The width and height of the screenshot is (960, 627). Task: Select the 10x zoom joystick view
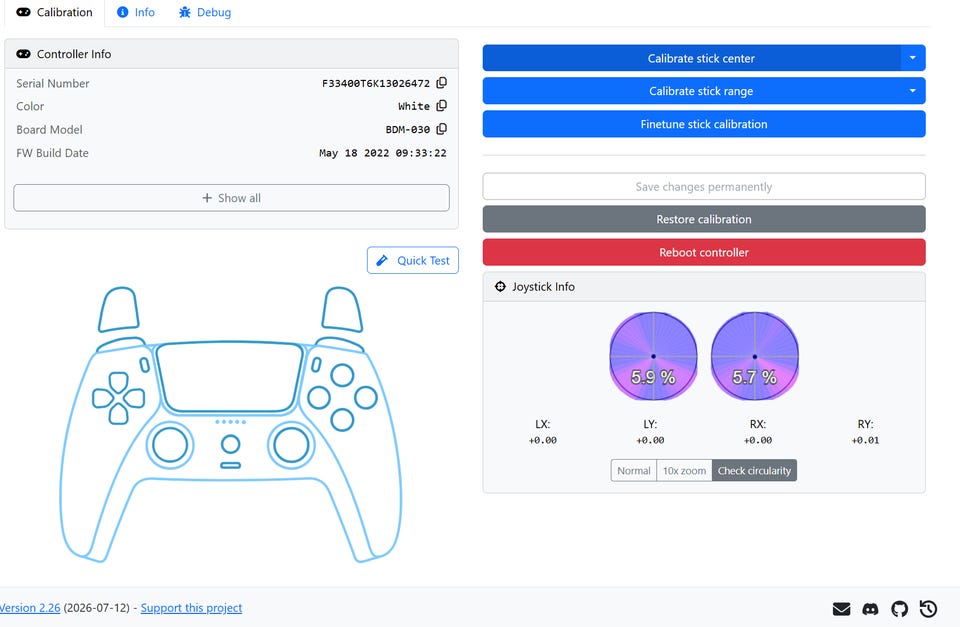[x=684, y=470]
